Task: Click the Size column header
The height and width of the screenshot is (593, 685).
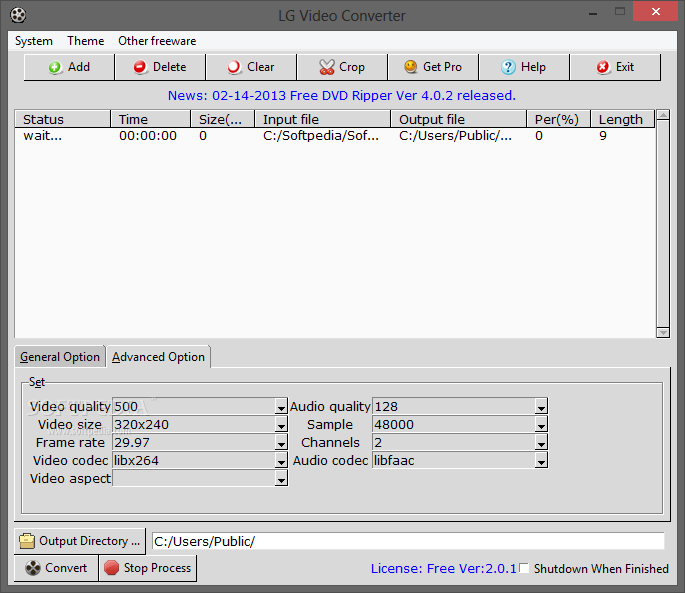Action: (x=222, y=119)
